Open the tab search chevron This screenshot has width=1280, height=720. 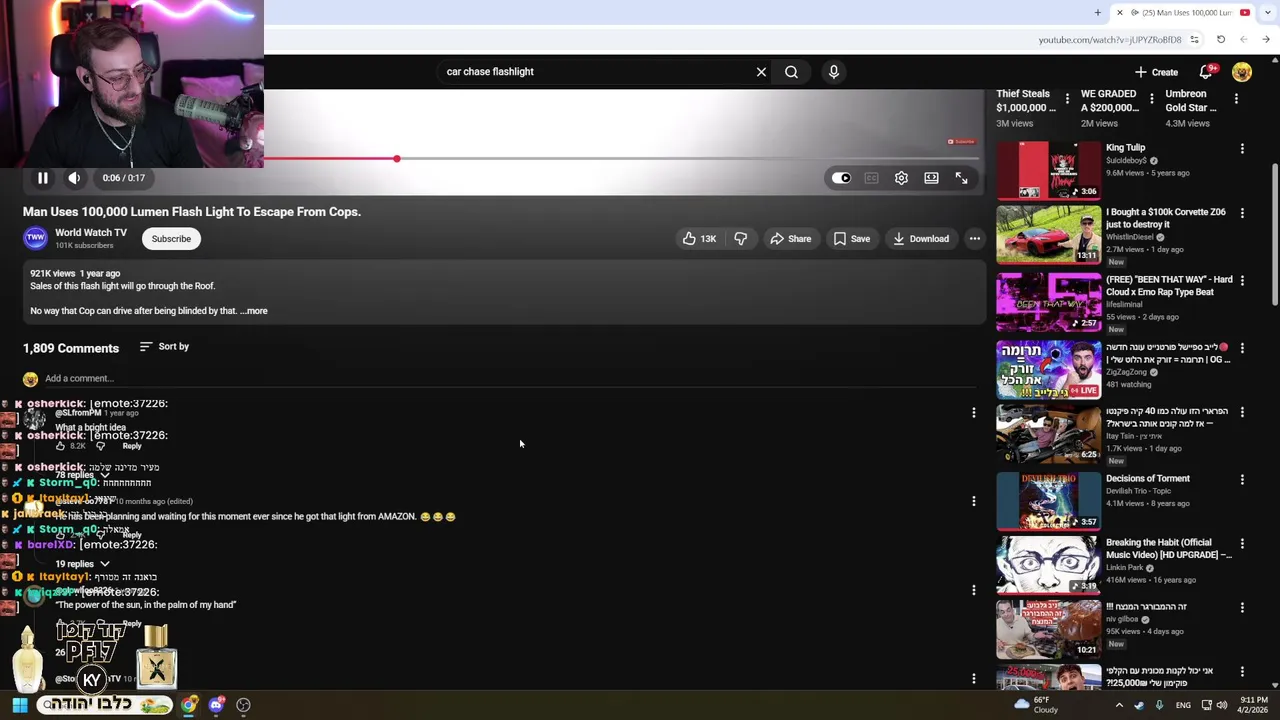(1266, 13)
